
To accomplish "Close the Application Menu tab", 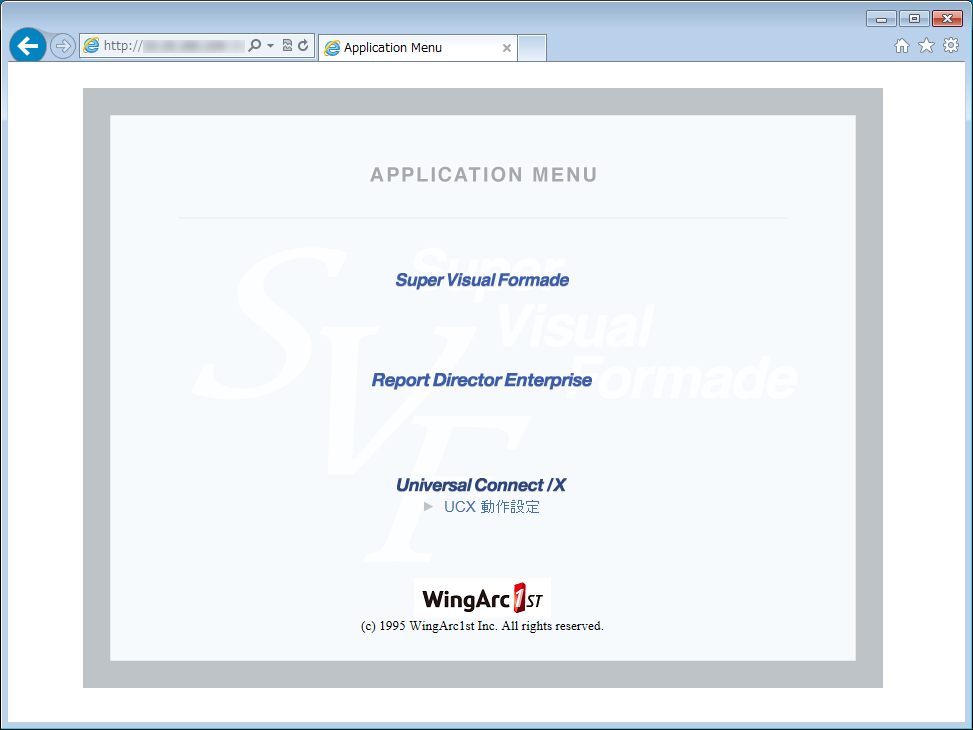I will coord(506,48).
